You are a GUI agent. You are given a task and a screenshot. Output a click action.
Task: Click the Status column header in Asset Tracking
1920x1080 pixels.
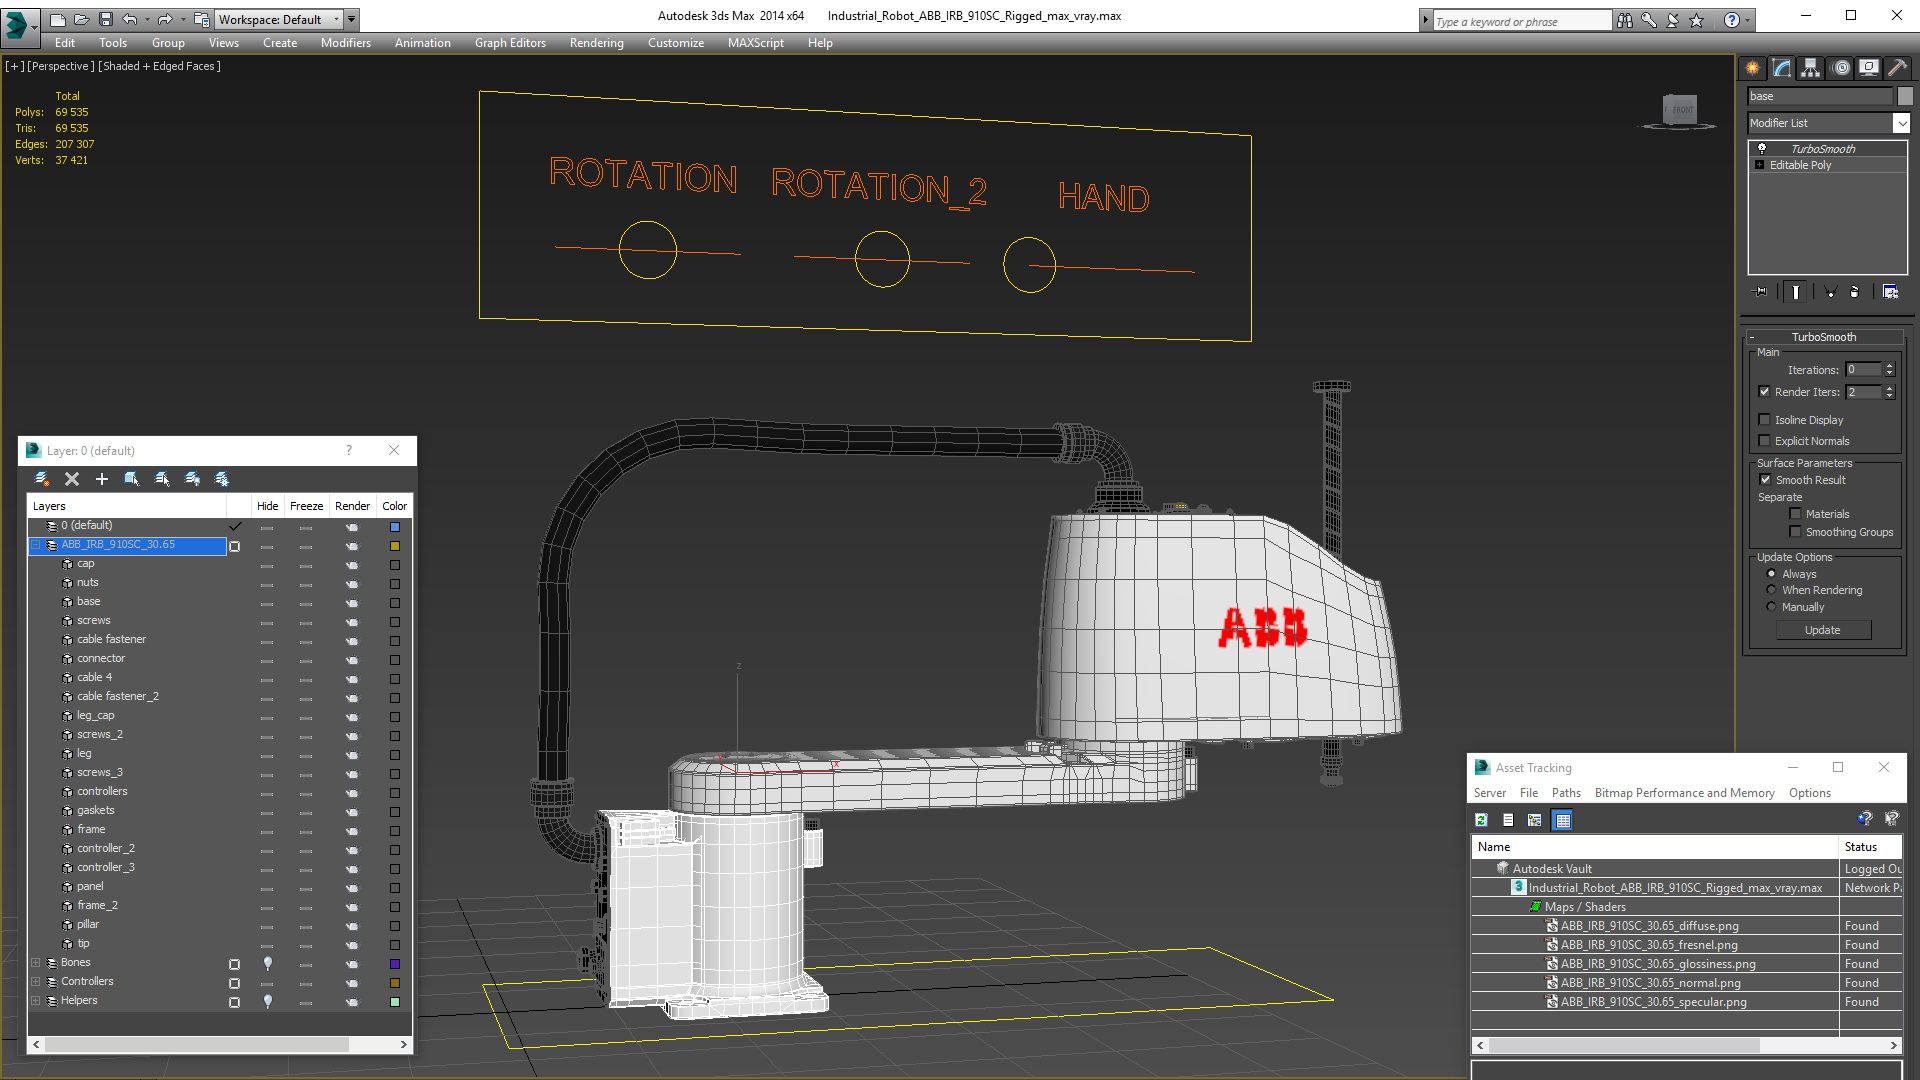pos(1870,847)
